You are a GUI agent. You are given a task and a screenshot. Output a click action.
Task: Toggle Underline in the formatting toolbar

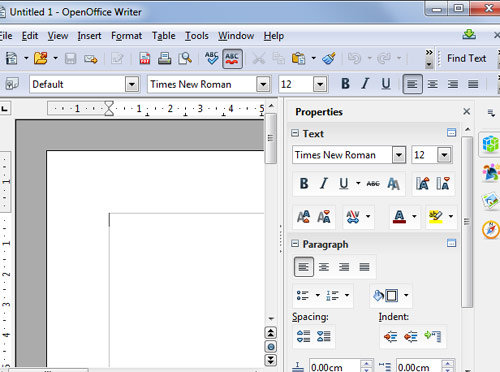[x=386, y=84]
